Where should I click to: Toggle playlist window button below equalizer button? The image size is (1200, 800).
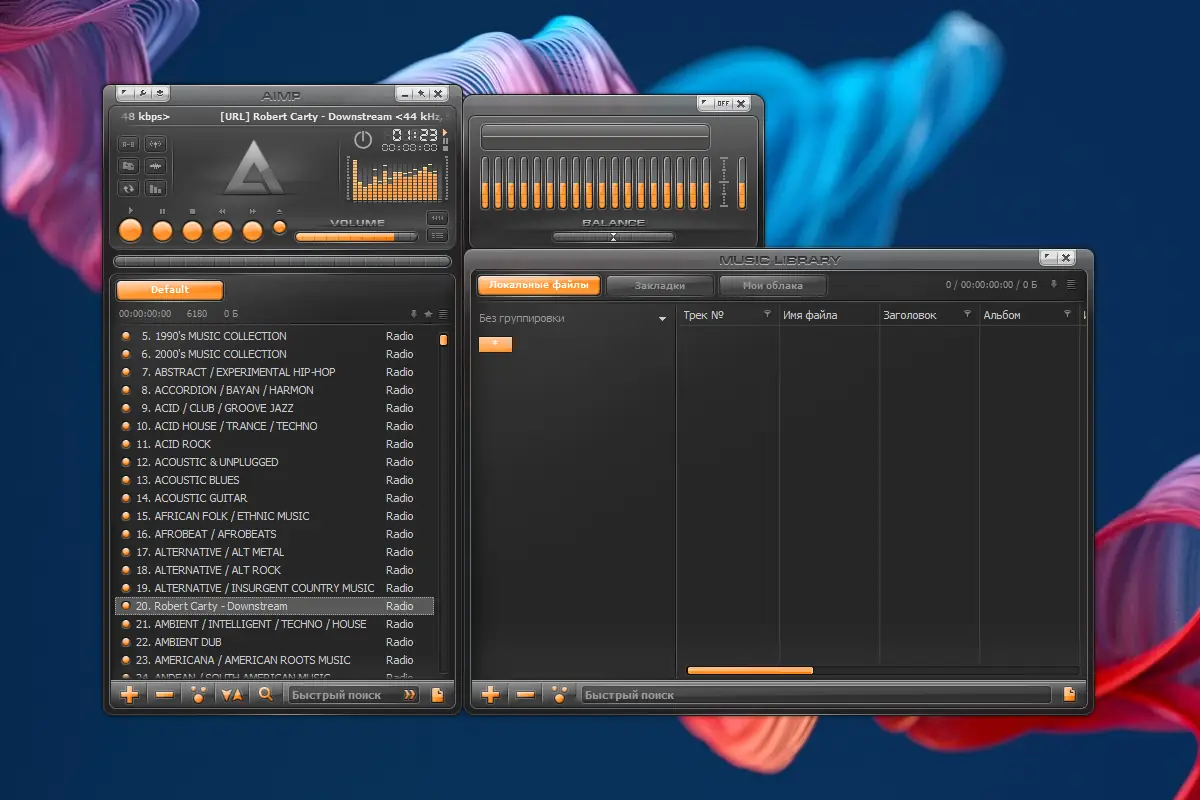437,236
